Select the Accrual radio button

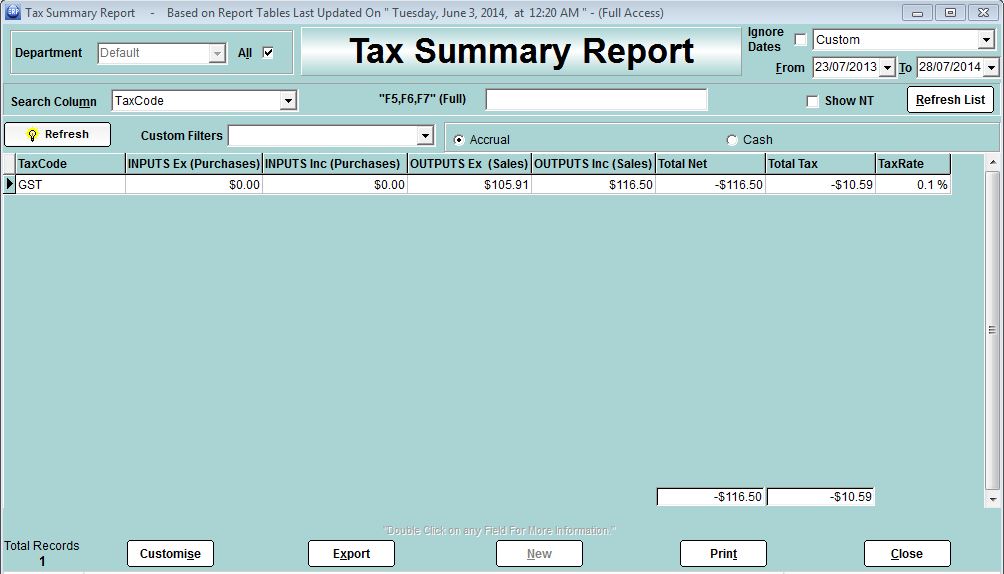459,140
